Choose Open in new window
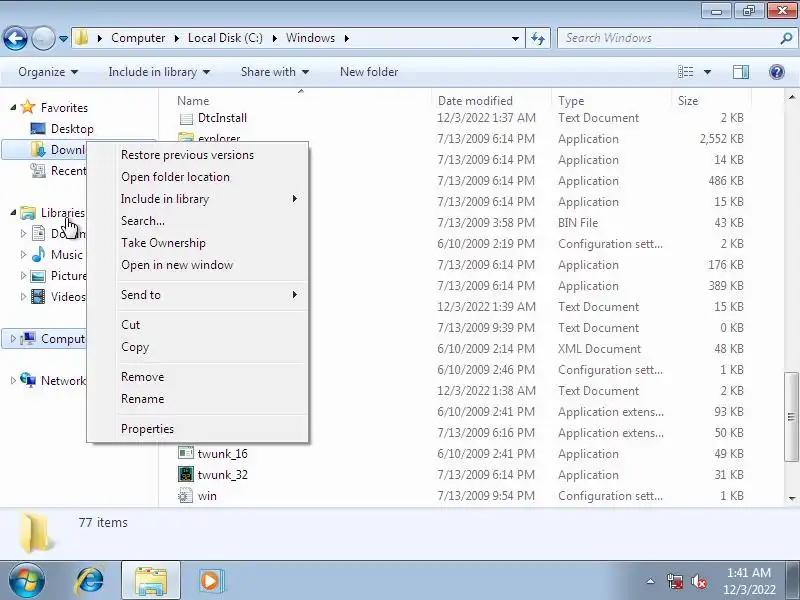The height and width of the screenshot is (600, 800). coord(177,265)
